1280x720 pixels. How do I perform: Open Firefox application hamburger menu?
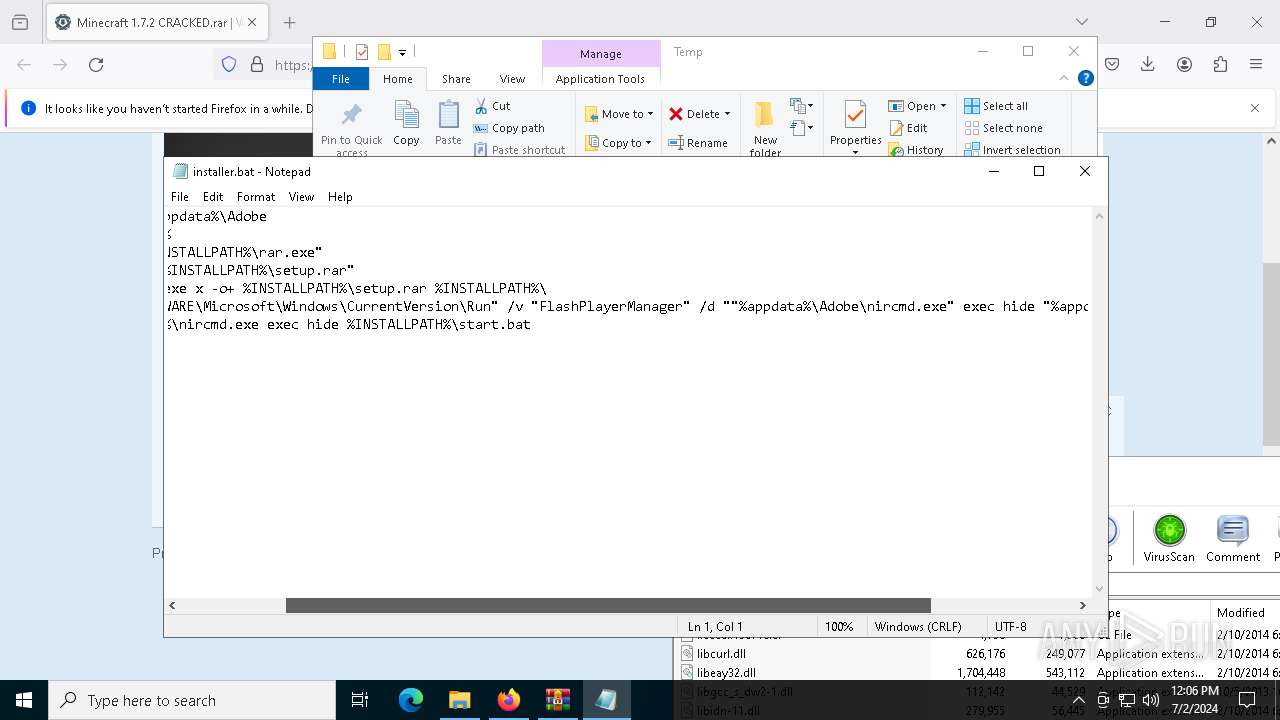pos(1256,64)
